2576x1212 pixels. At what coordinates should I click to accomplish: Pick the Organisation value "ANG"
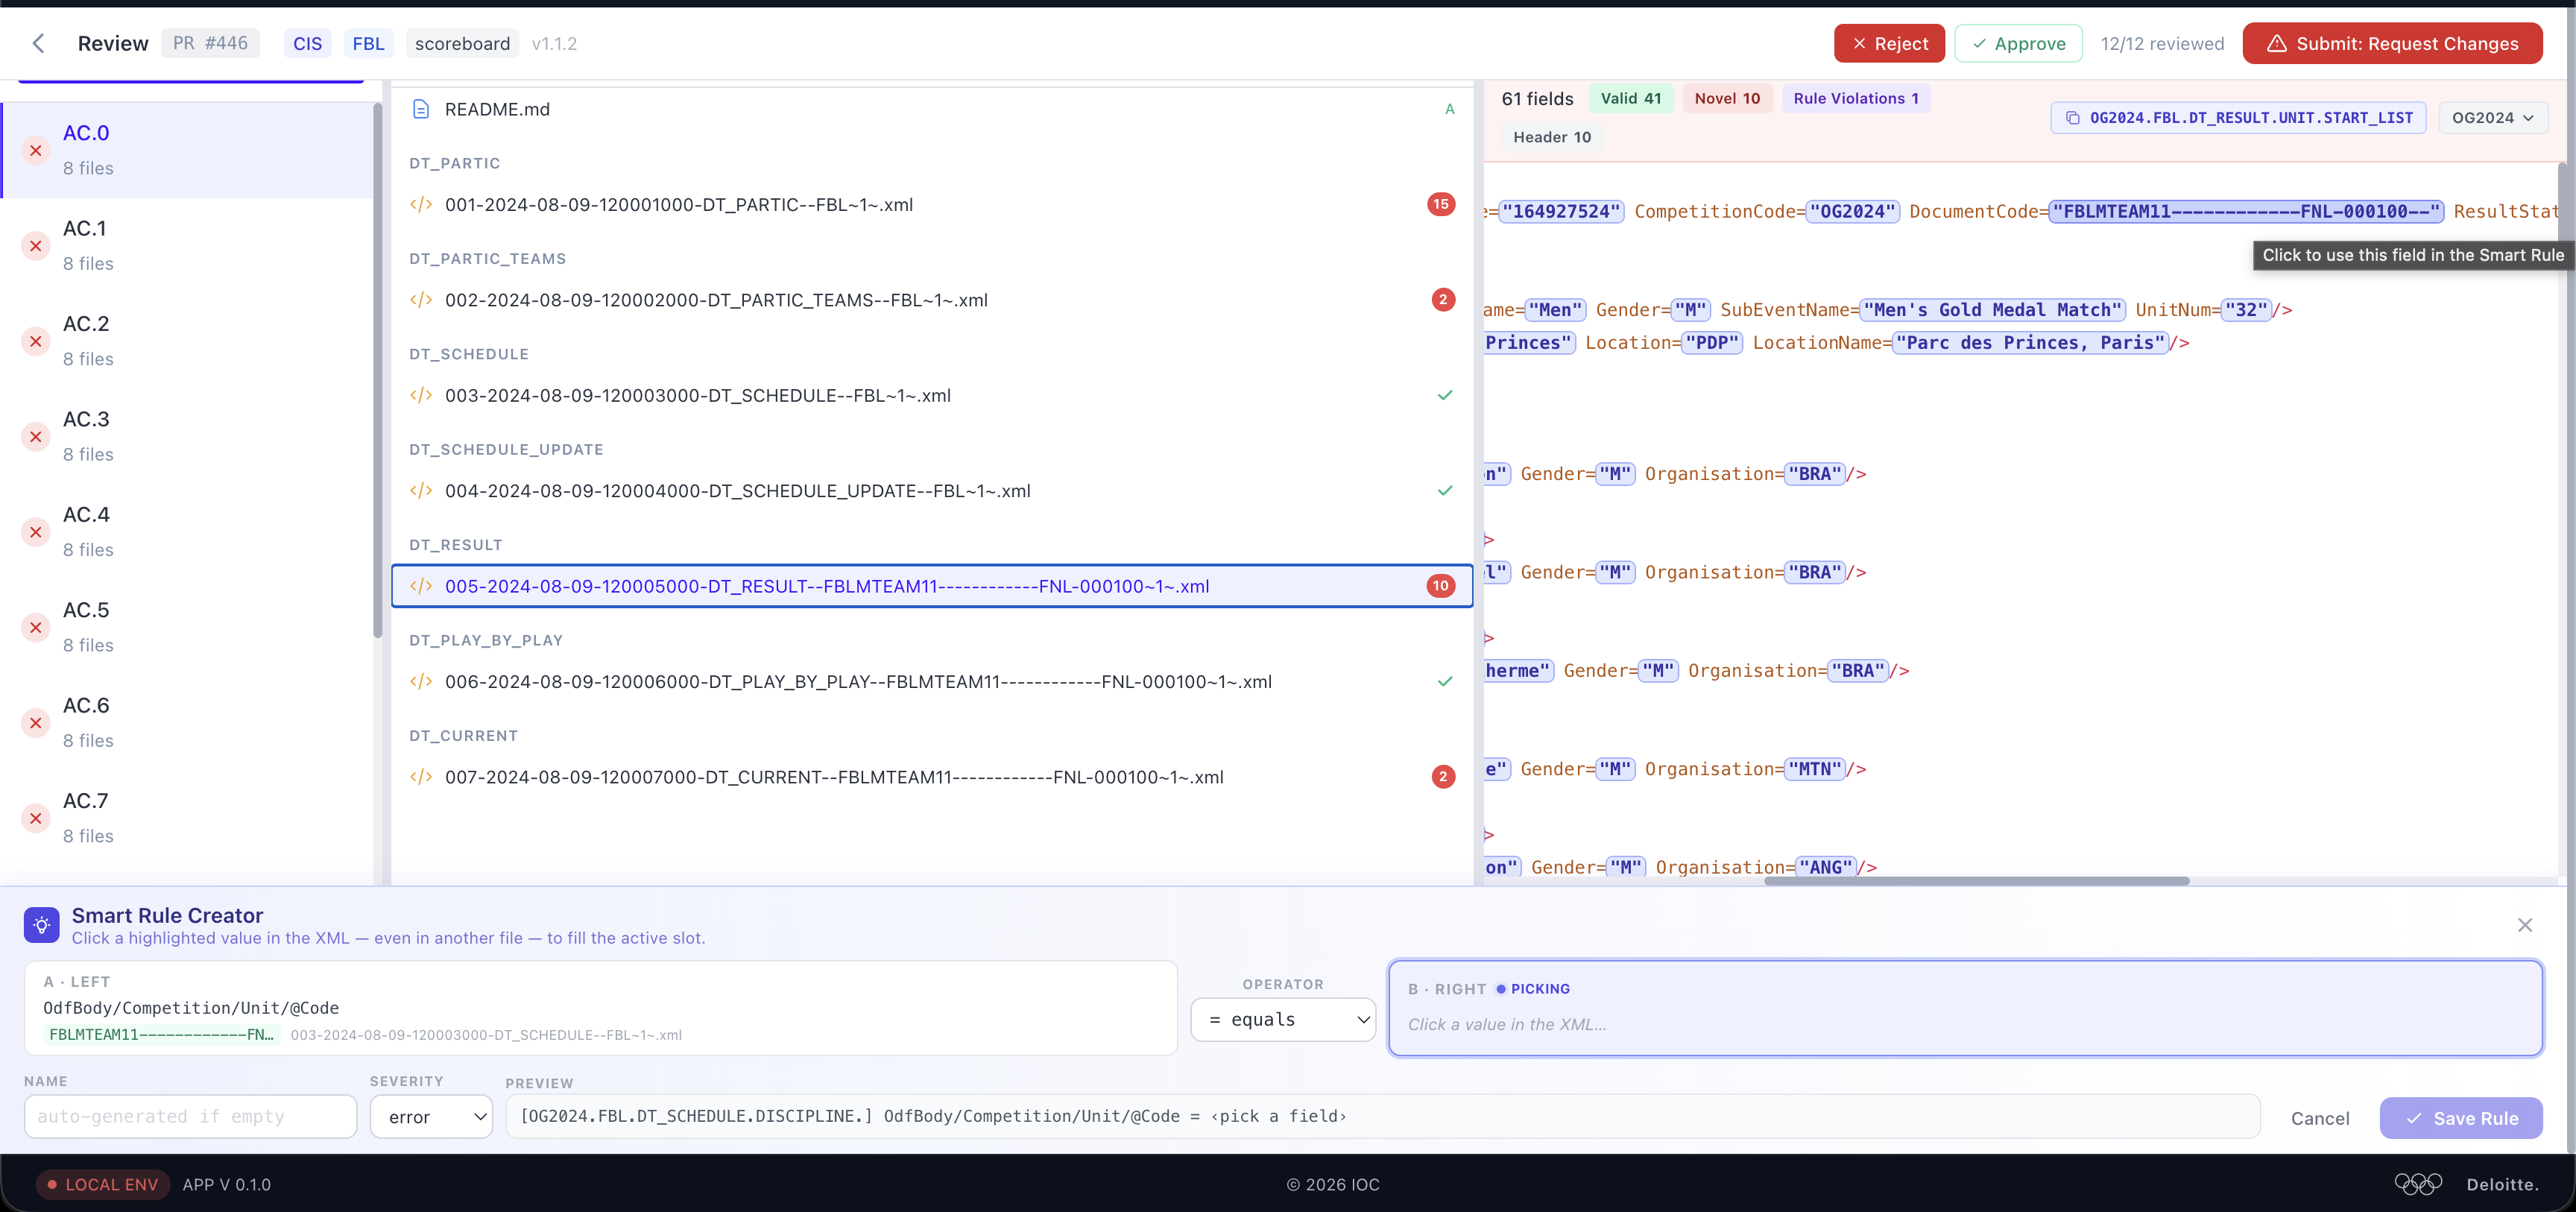[x=1825, y=867]
